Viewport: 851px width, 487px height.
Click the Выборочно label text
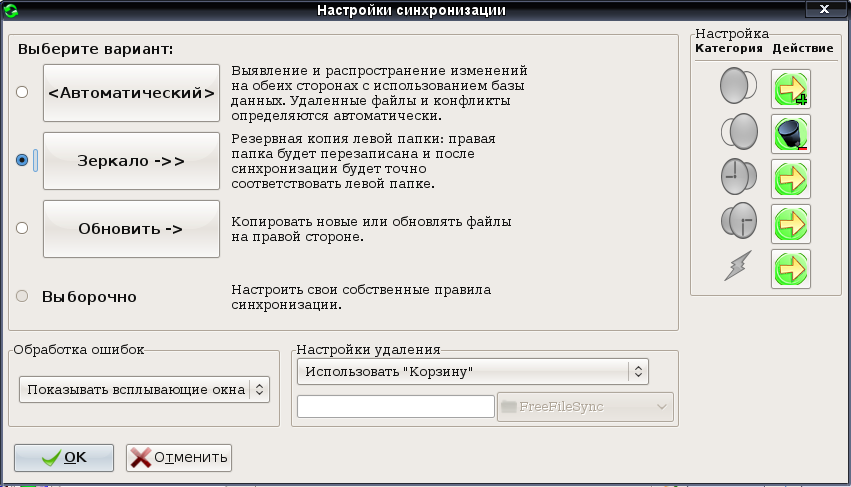click(89, 297)
